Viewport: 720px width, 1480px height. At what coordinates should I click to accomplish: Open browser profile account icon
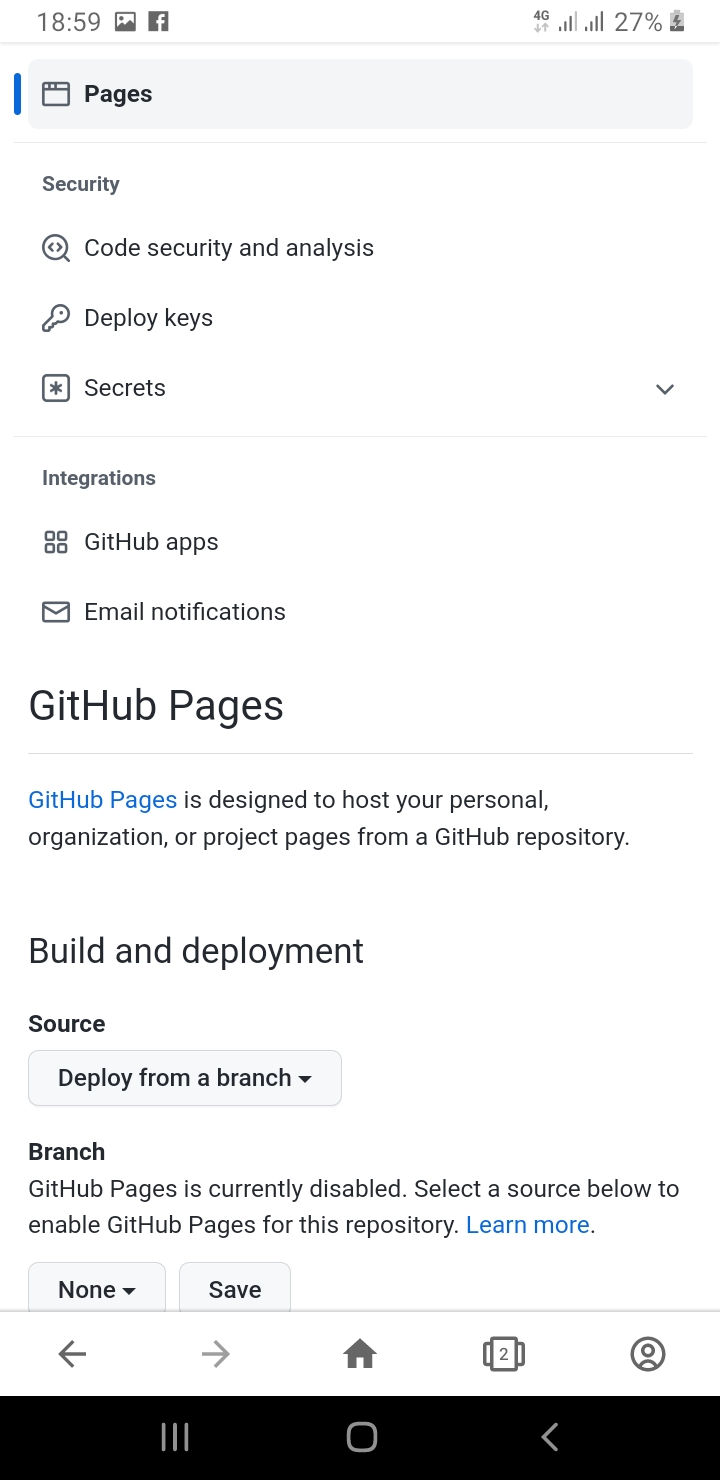click(648, 1354)
